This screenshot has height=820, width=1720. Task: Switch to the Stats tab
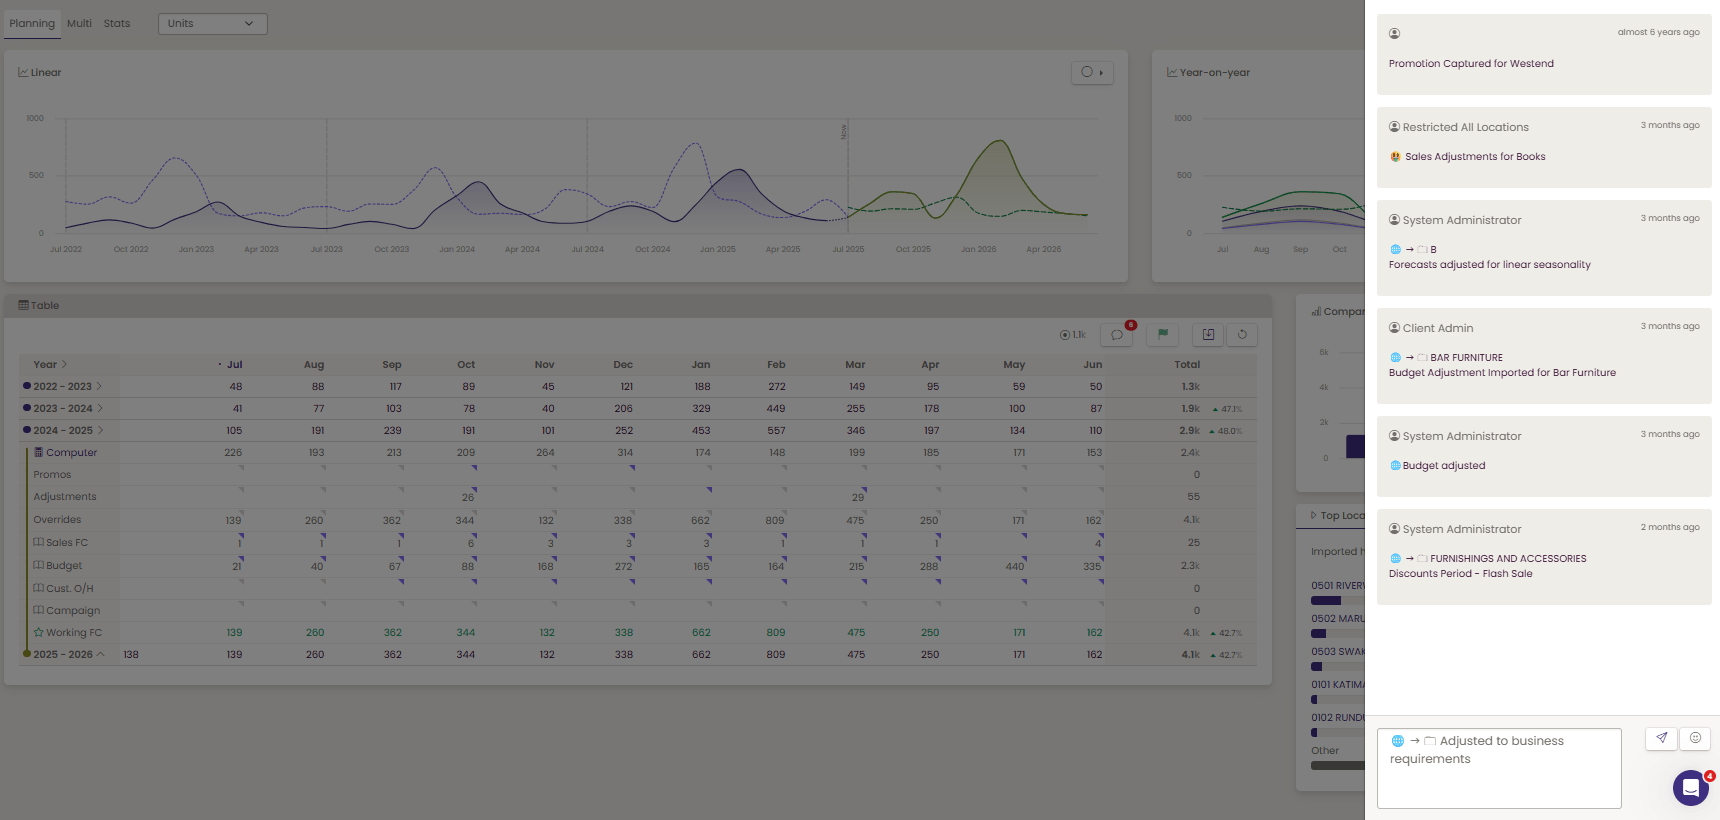(x=117, y=23)
